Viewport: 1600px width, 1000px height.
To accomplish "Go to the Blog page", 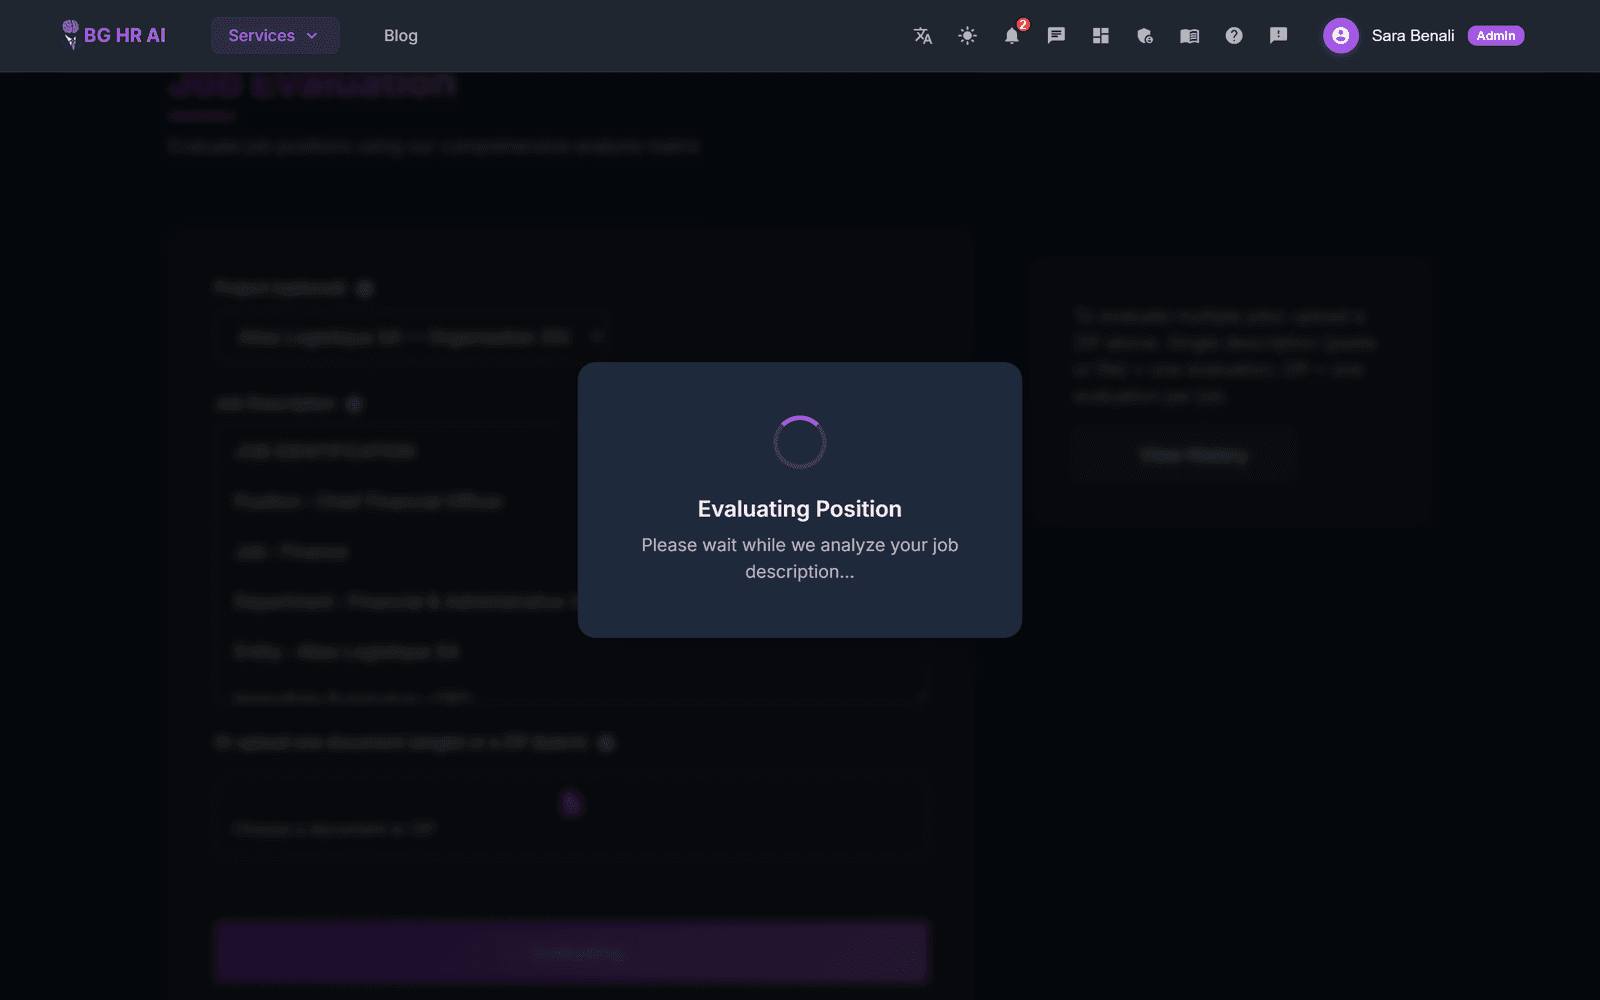I will [x=401, y=35].
